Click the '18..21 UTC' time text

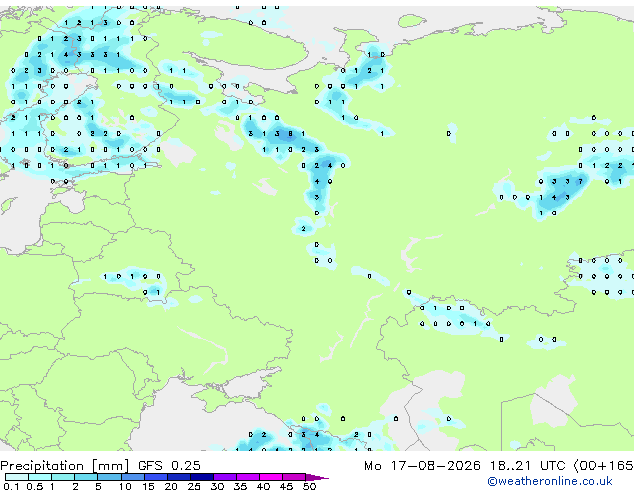pyautogui.click(x=527, y=466)
